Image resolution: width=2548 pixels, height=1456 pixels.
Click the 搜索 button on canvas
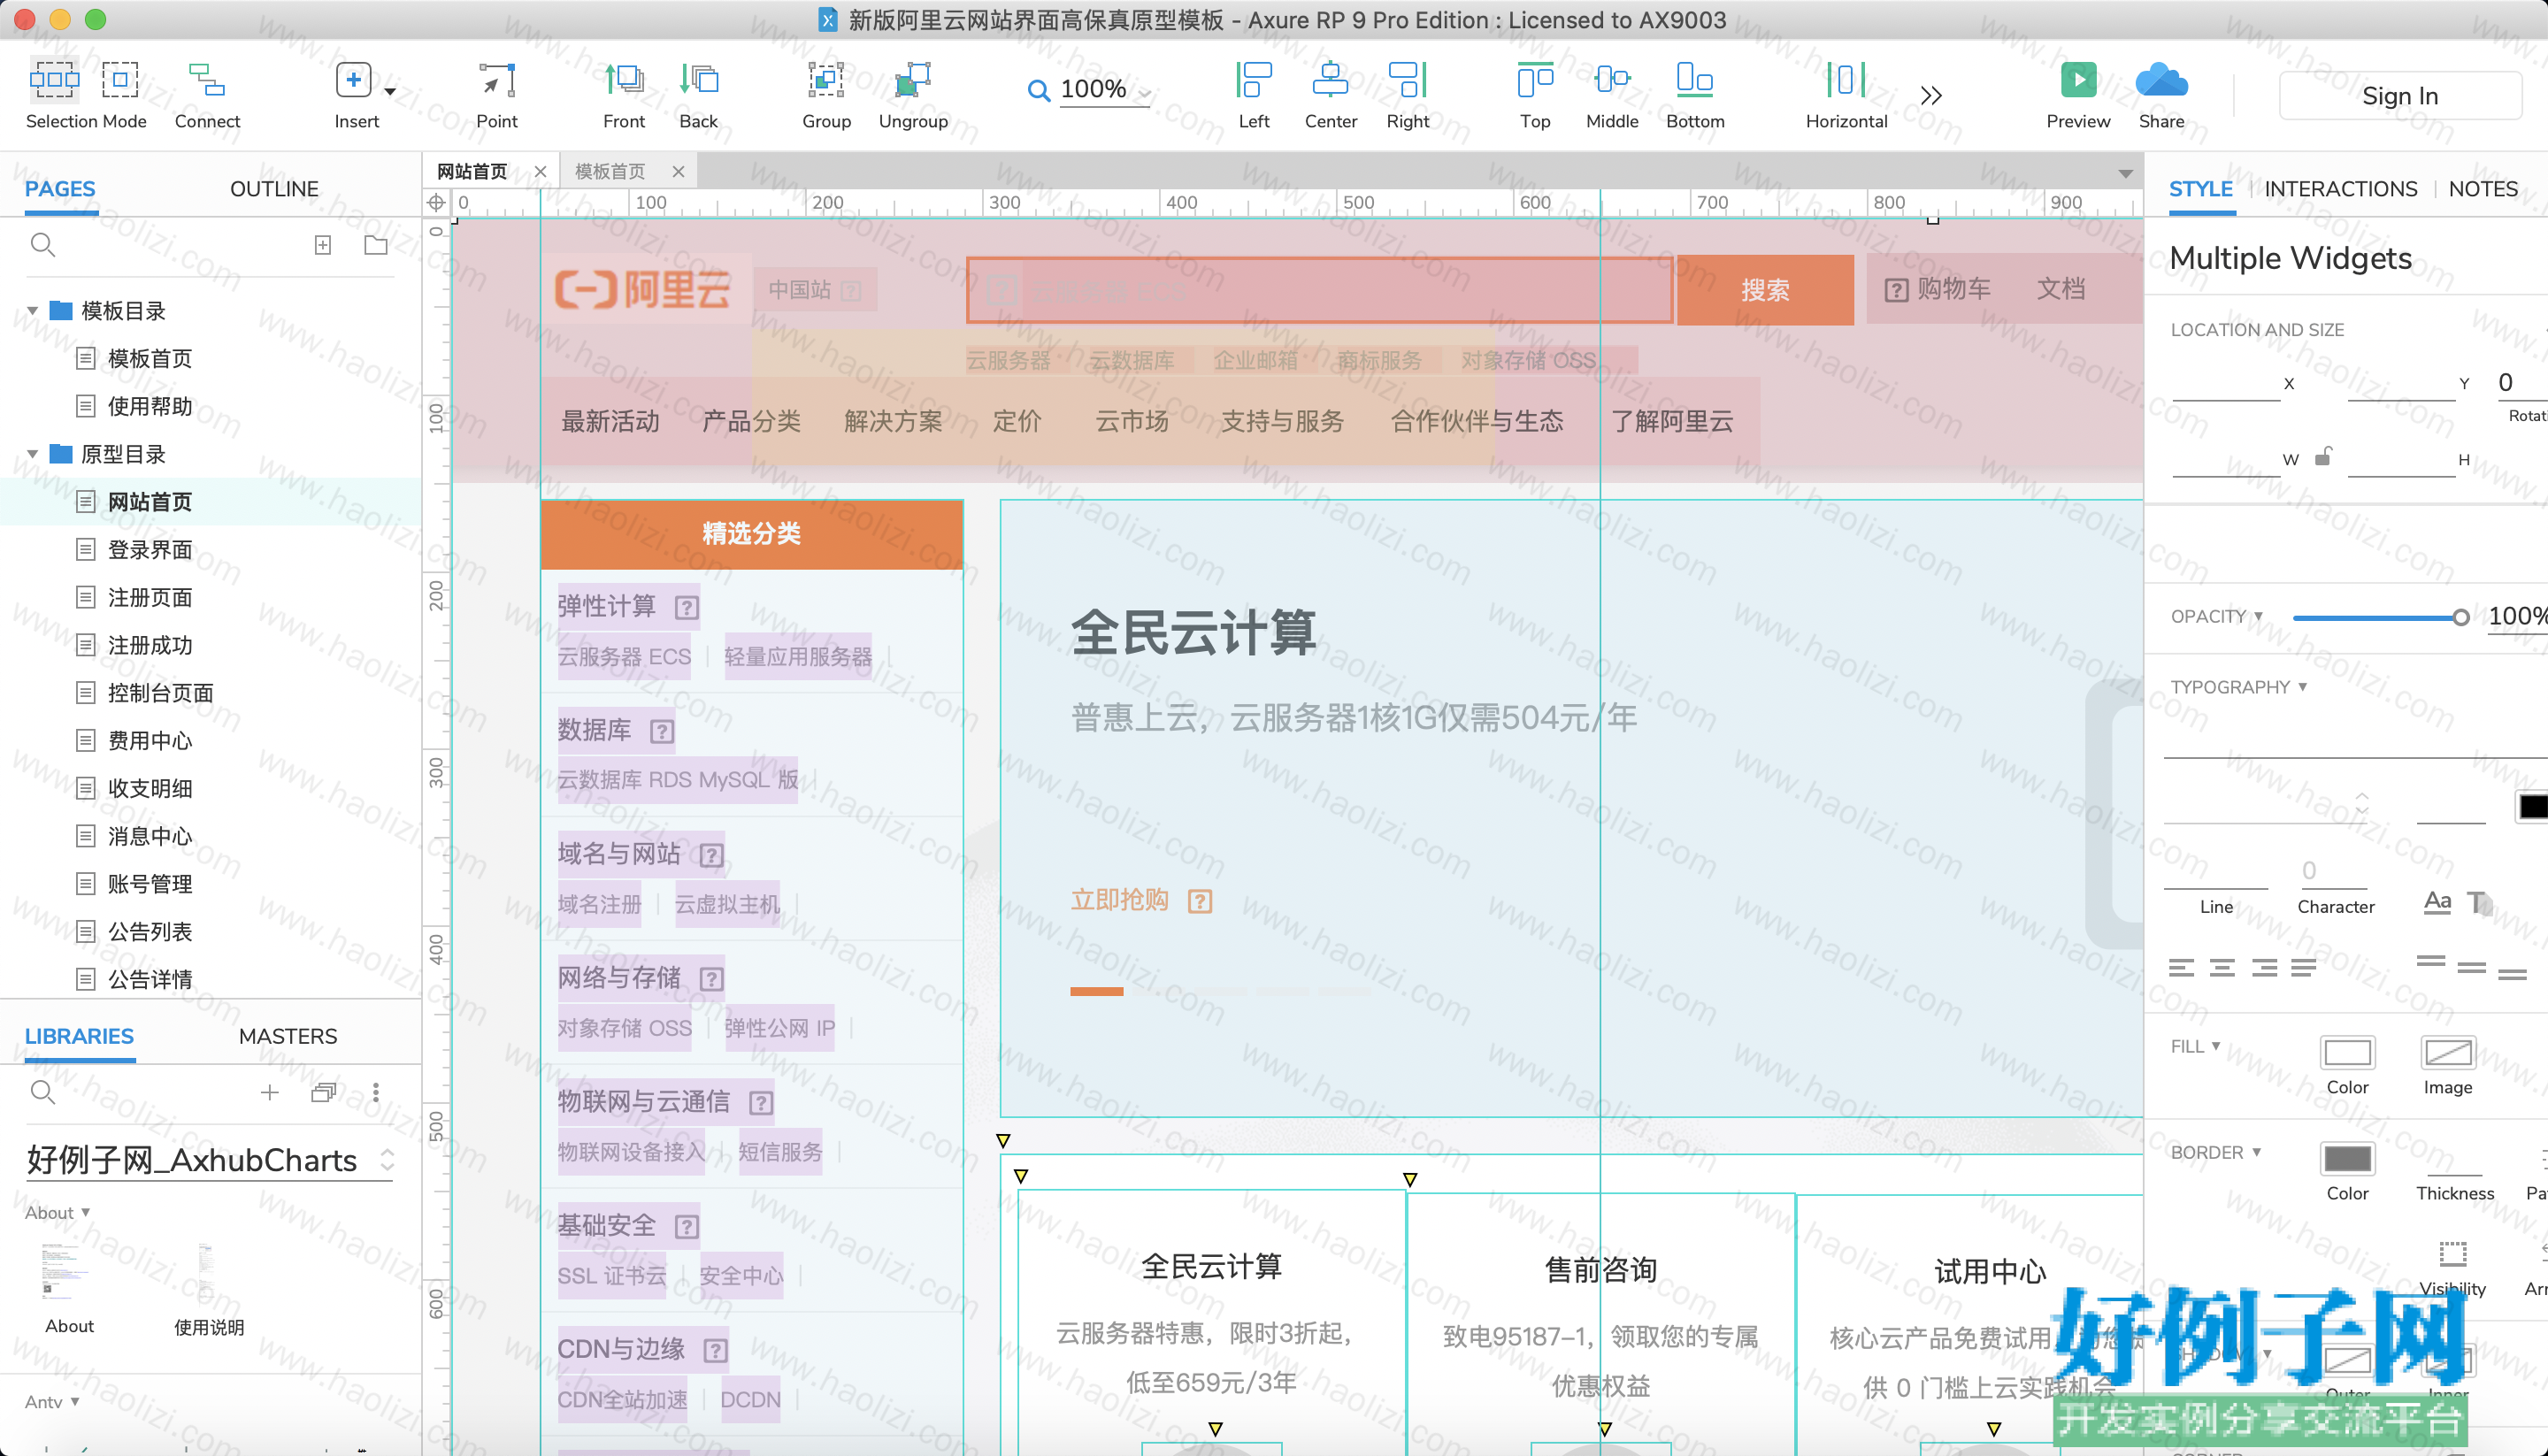[x=1765, y=290]
